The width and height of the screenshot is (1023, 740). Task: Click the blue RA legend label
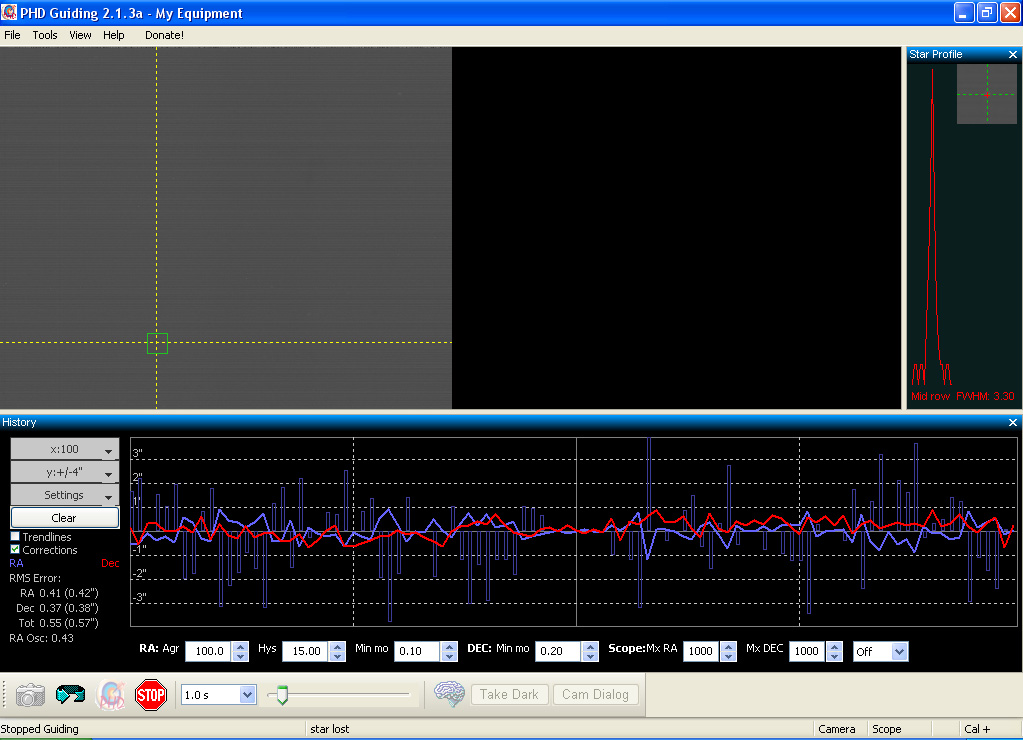click(16, 563)
